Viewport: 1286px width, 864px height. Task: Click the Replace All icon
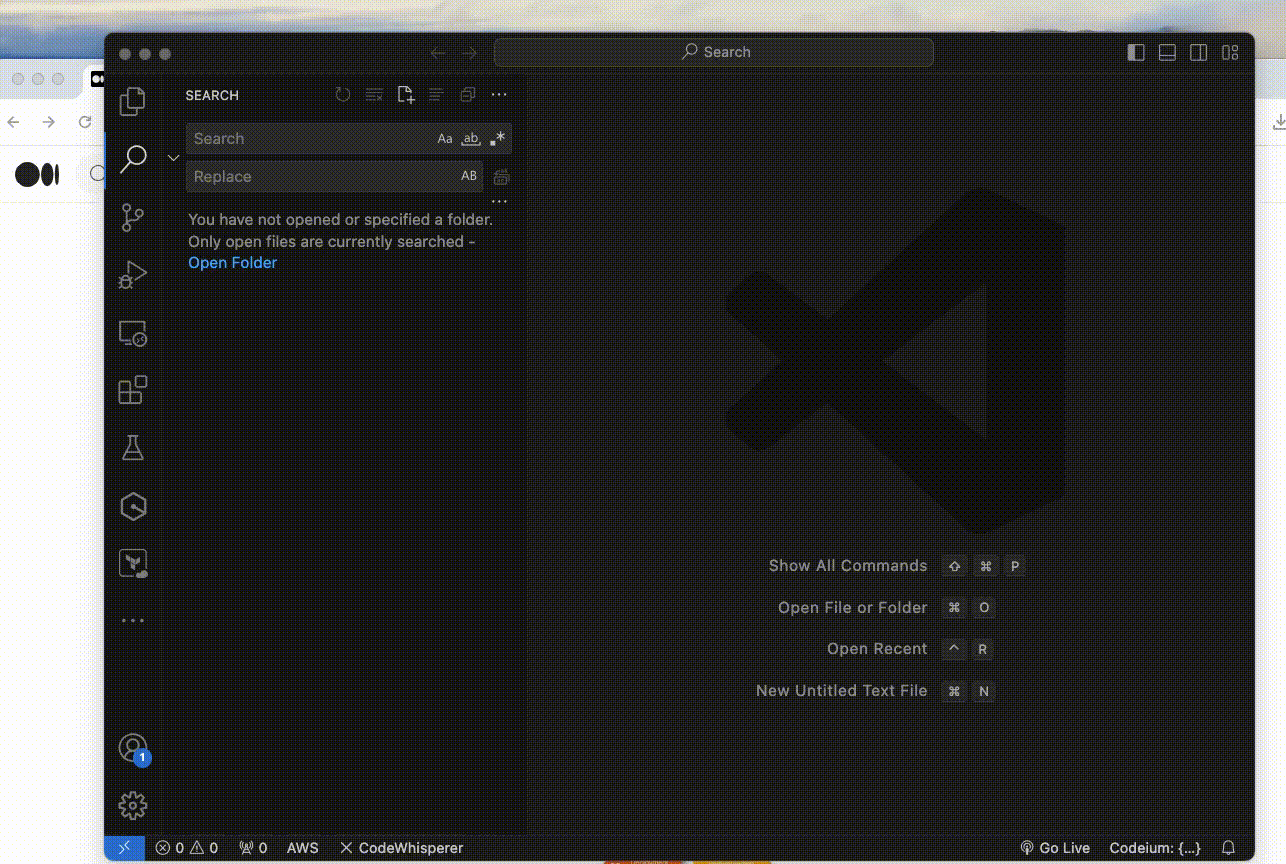pos(502,177)
